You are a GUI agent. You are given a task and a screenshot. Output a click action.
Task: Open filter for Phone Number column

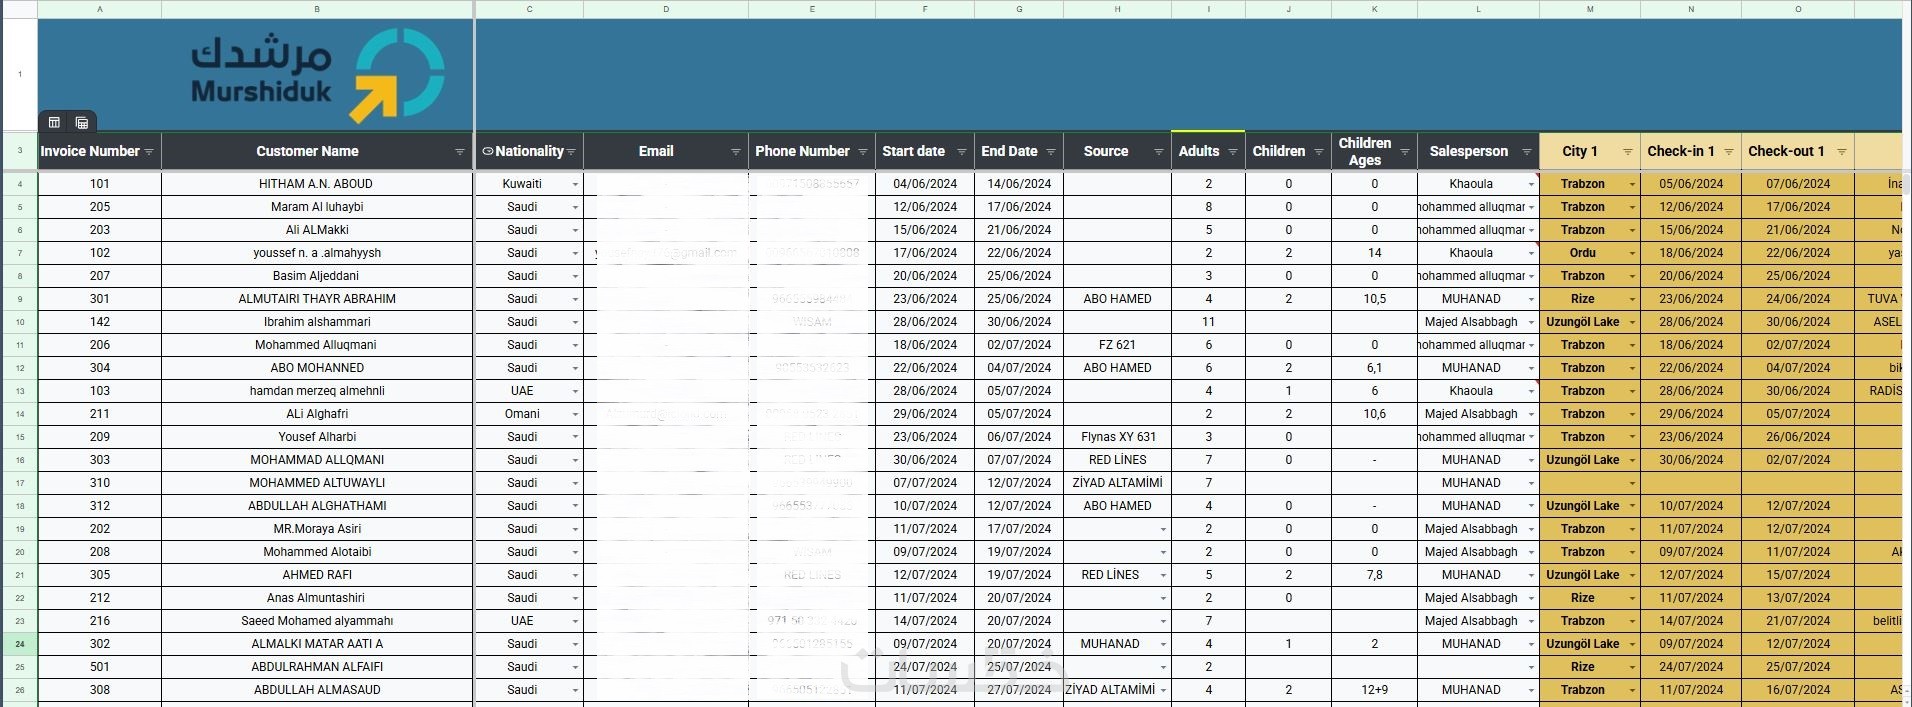click(x=863, y=152)
